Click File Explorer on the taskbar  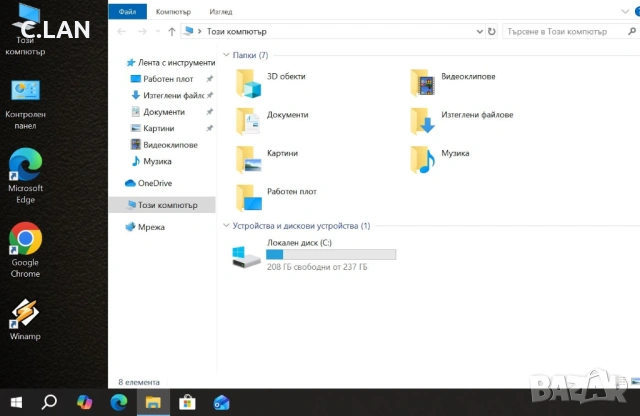153,403
